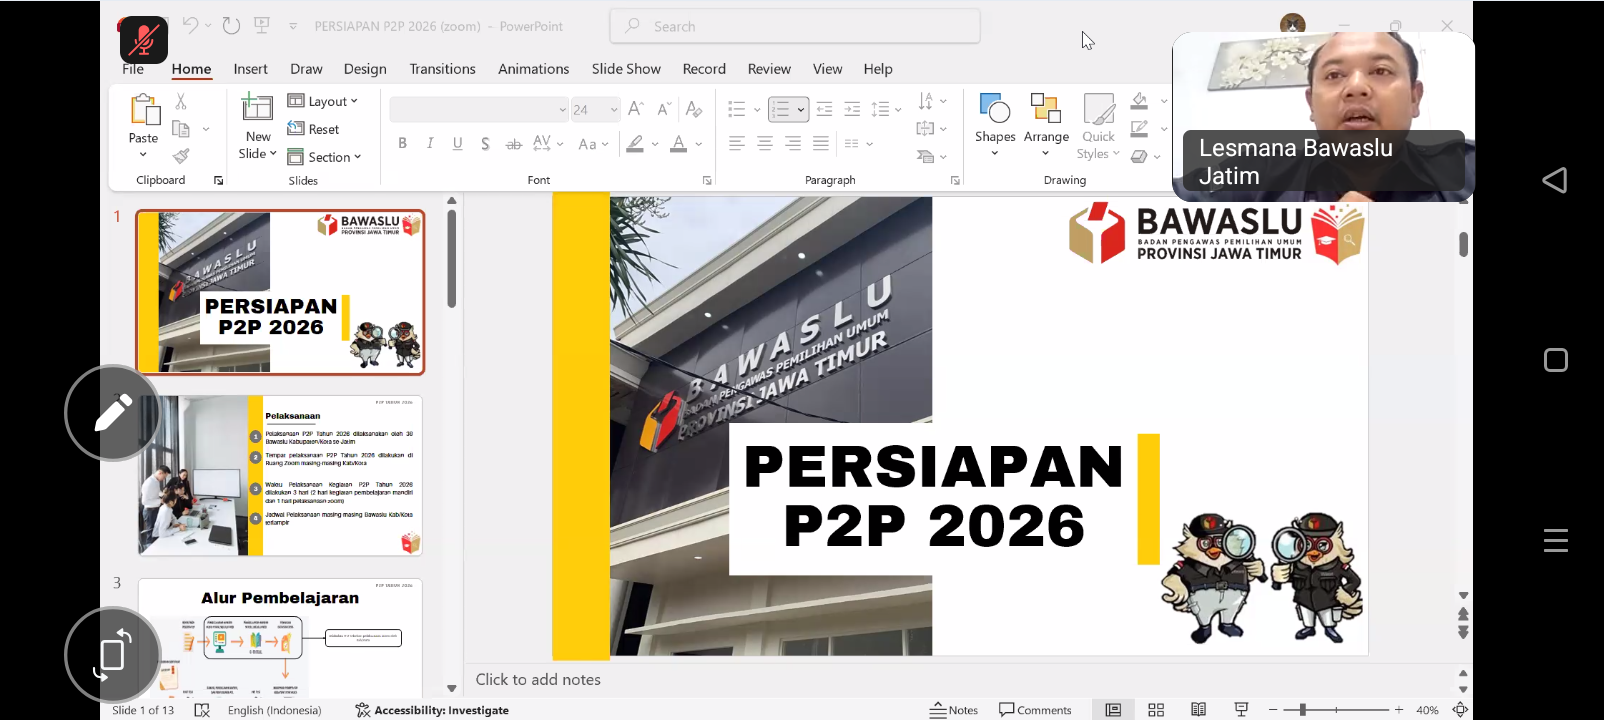This screenshot has width=1604, height=720.
Task: Open the Section dropdown
Action: (x=324, y=157)
